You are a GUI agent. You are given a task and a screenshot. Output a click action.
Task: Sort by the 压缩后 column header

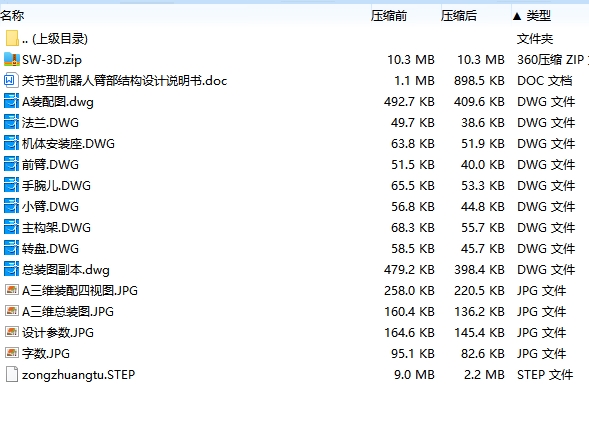(x=459, y=16)
